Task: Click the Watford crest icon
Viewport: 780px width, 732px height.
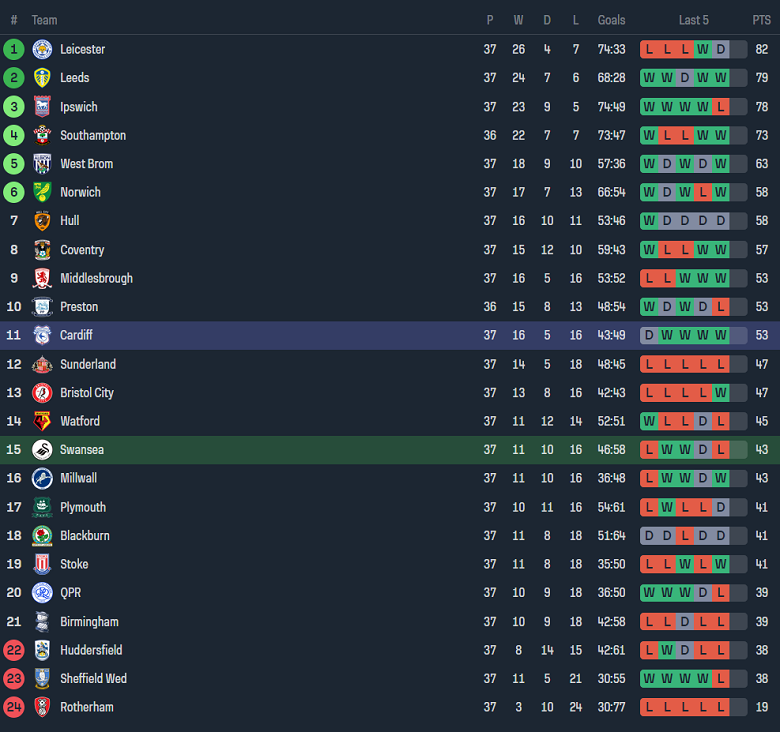Action: coord(42,421)
